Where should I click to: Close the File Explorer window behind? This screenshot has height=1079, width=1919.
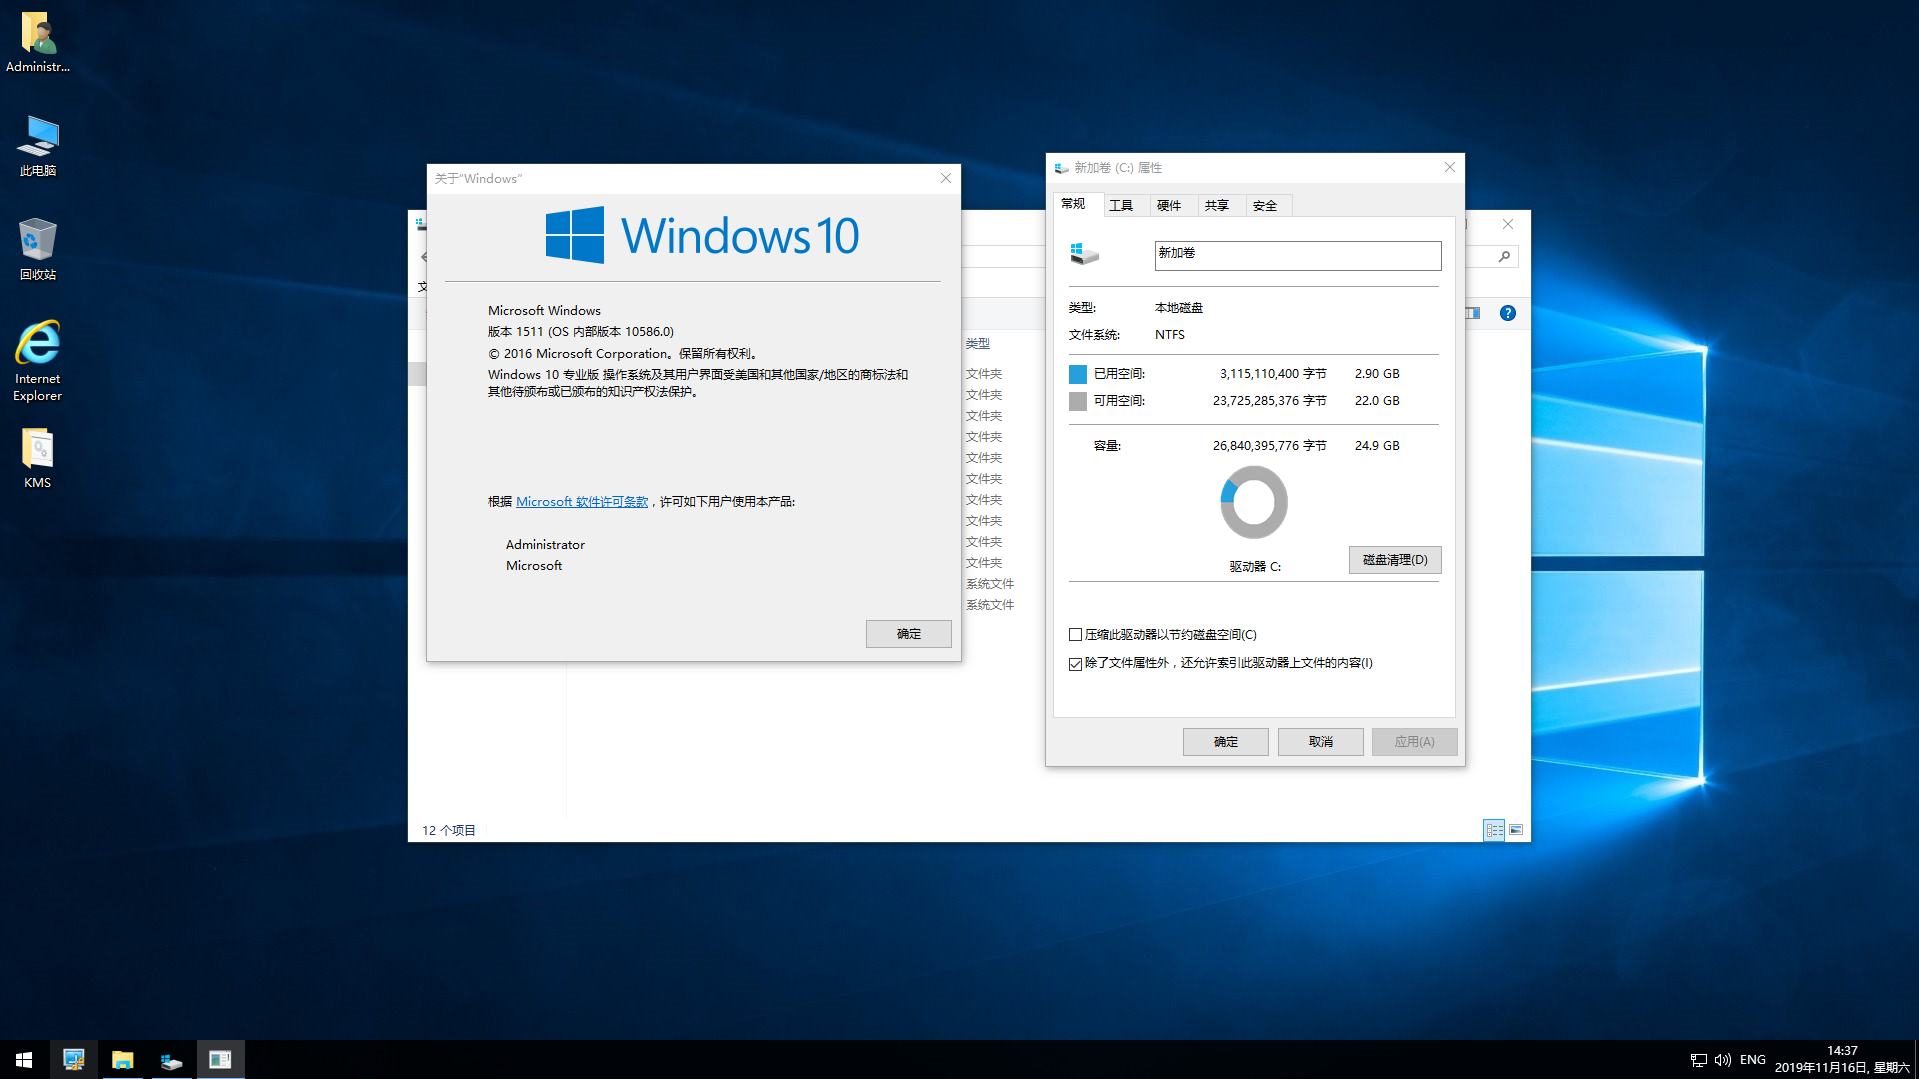tap(1507, 224)
